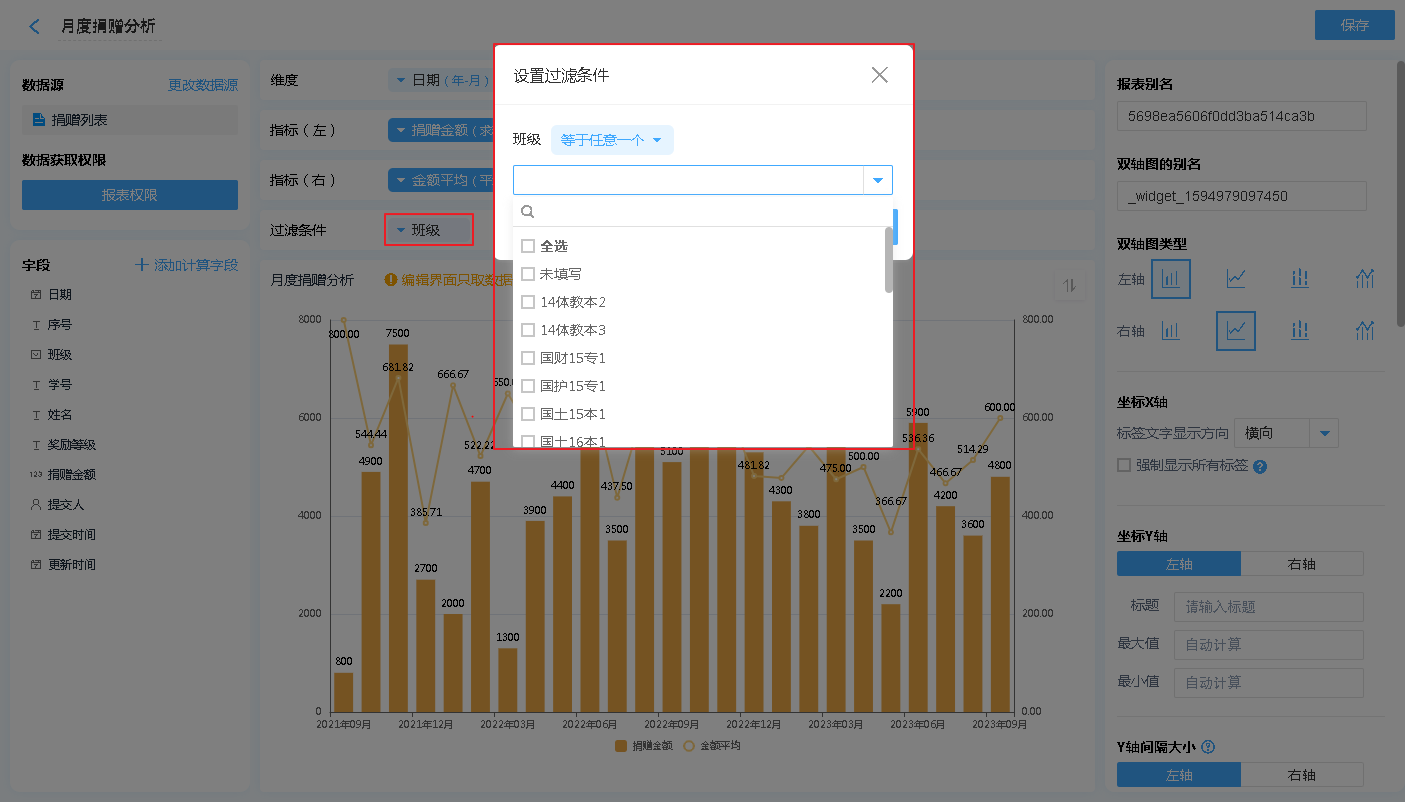Select bar chart icon for right axis
Screen dimensions: 1405x802
tap(1171, 330)
